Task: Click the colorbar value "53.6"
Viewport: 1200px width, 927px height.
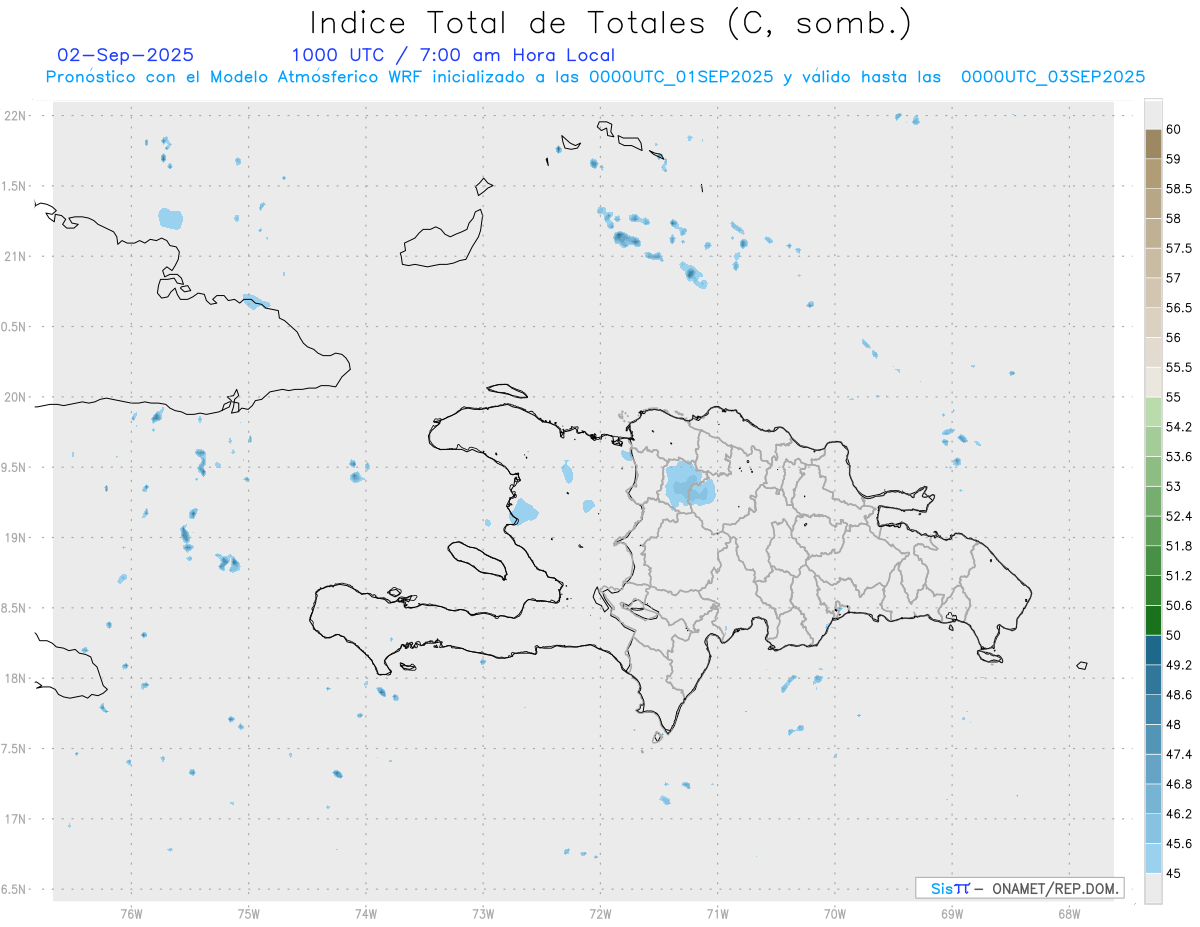Action: 1178,457
